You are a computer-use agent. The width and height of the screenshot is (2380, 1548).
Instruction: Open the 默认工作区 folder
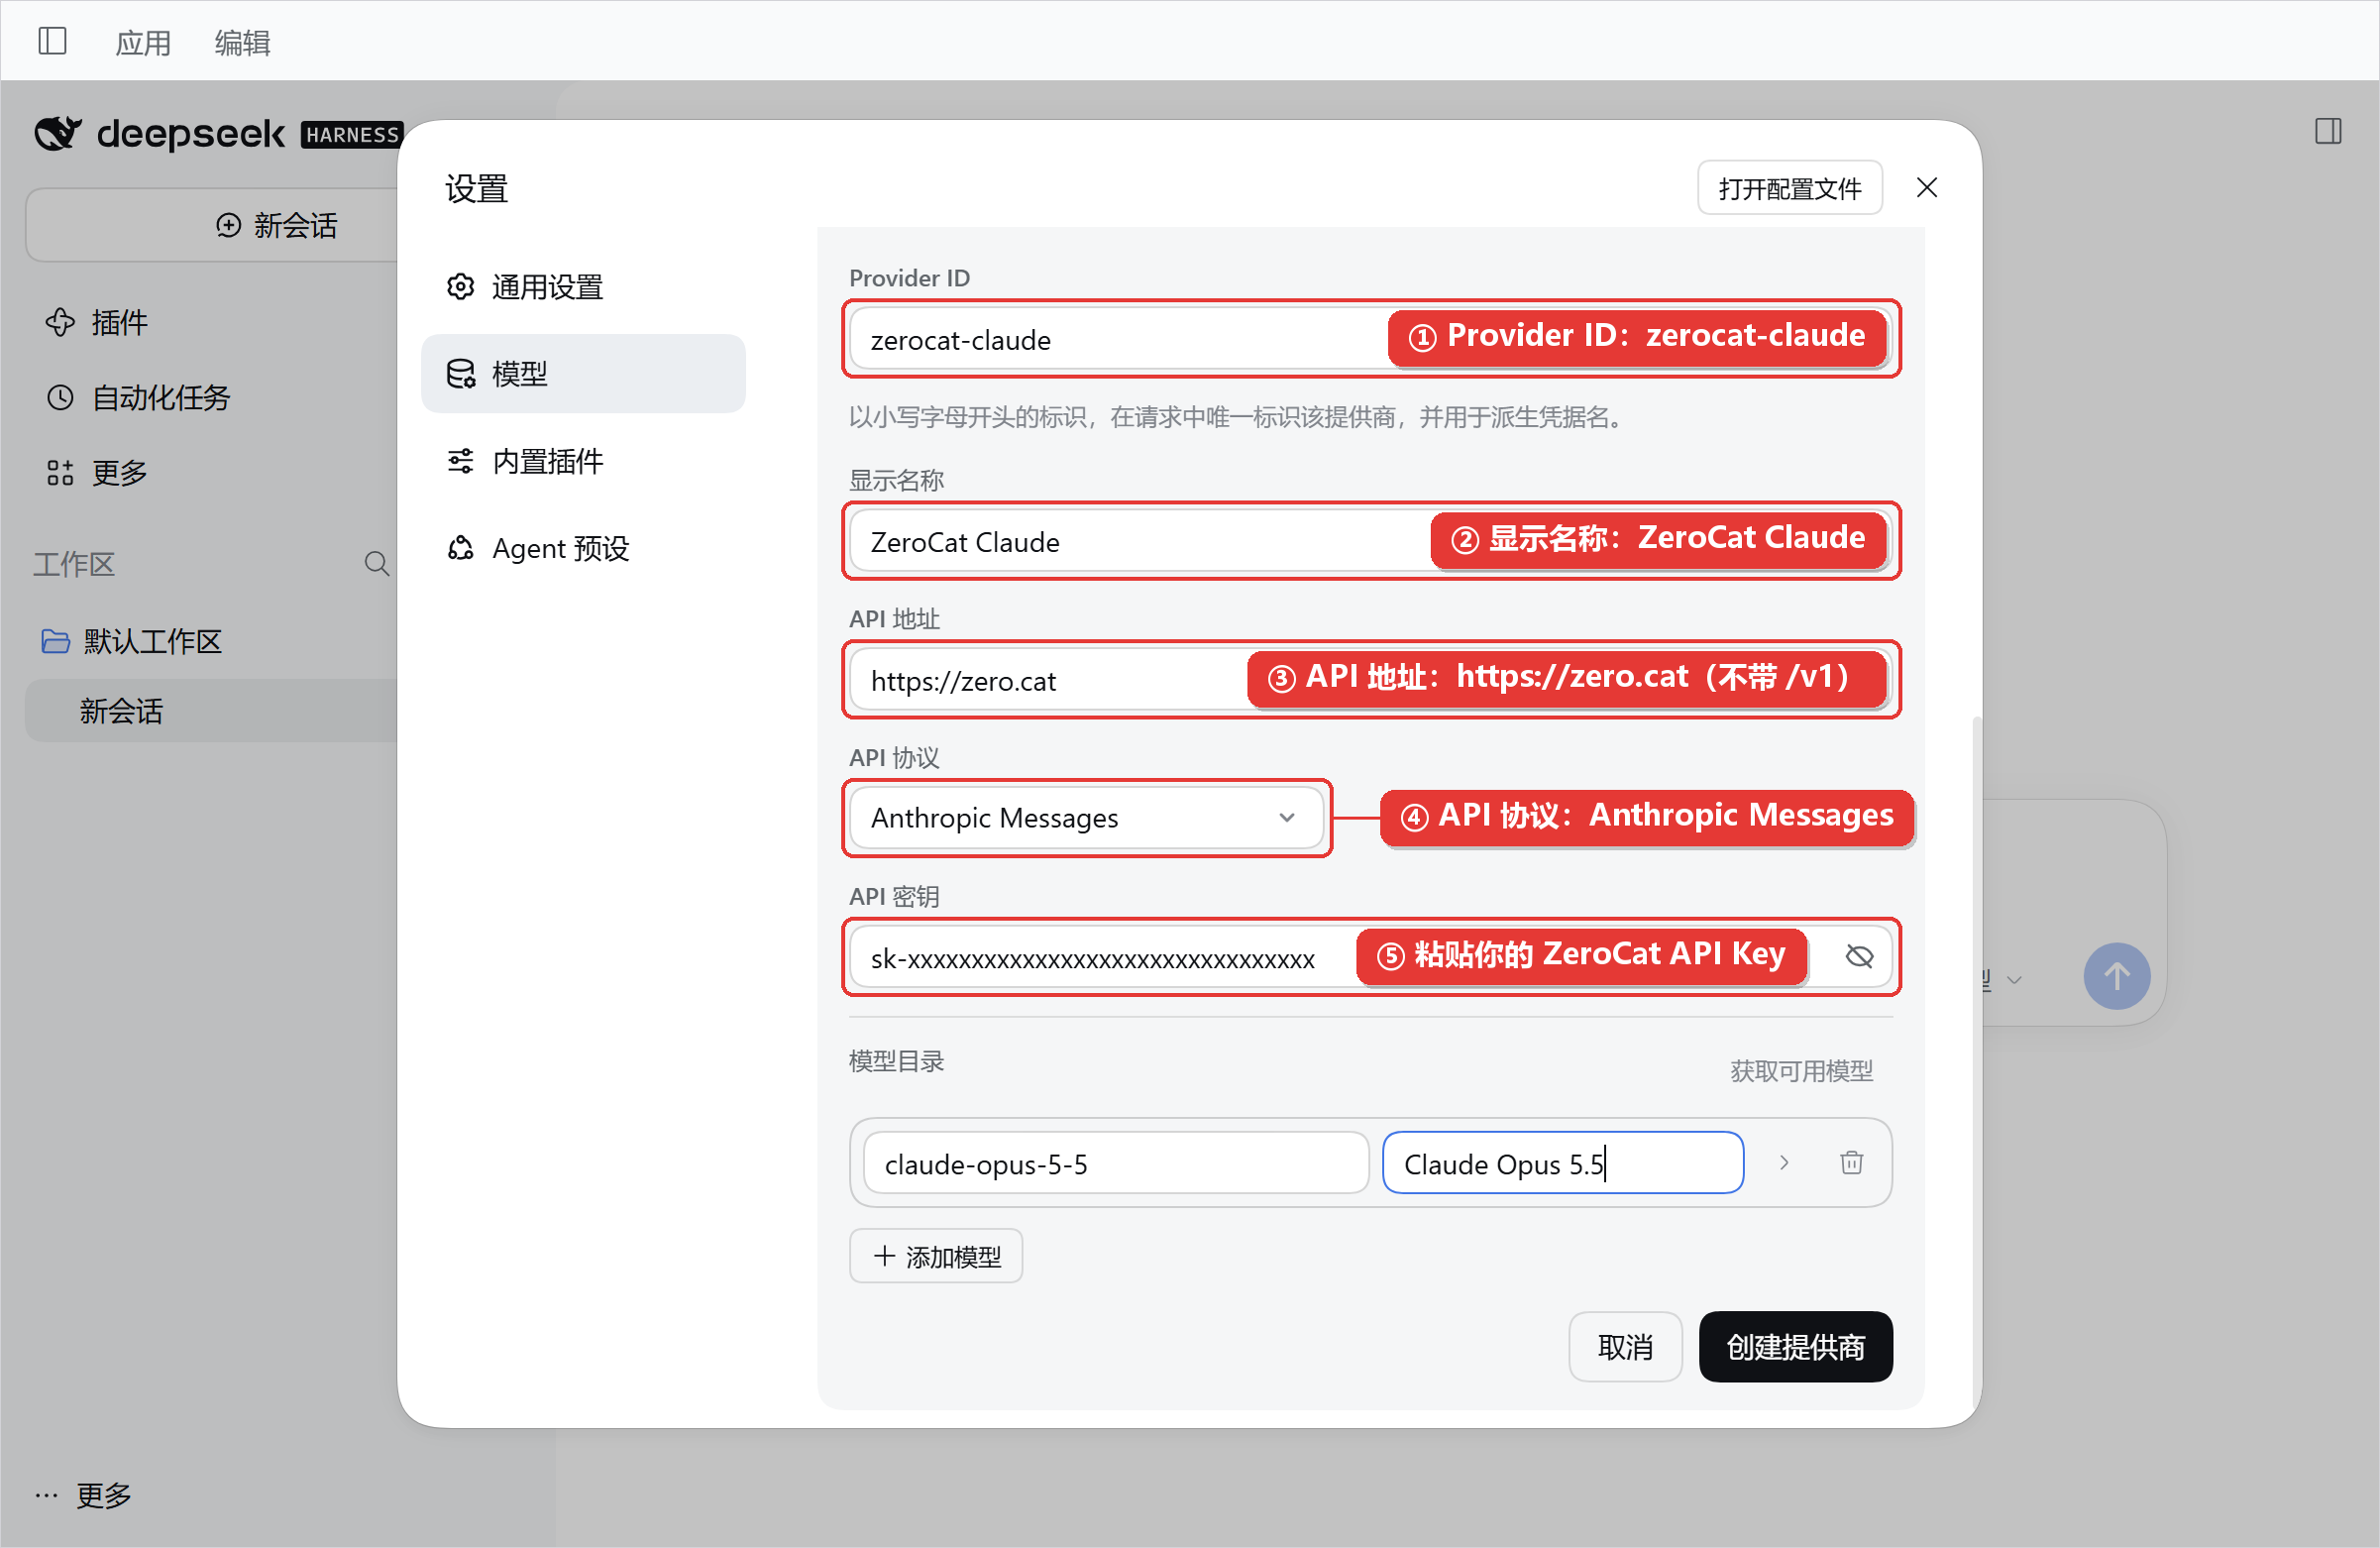pos(130,641)
